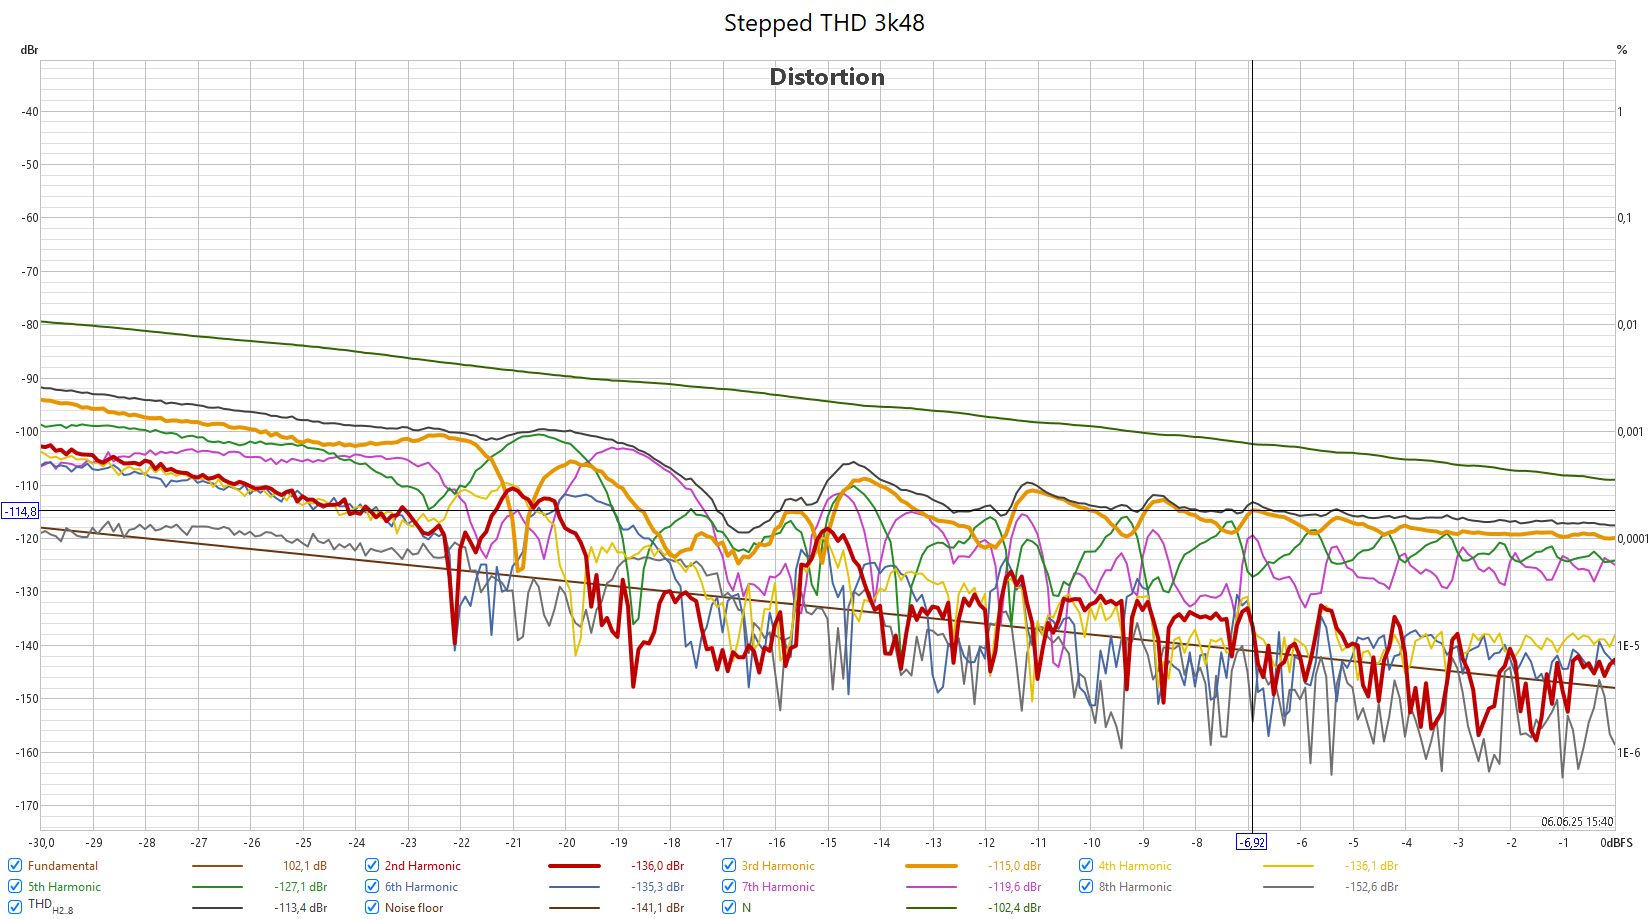Click the 1E-6 right axis label

pyautogui.click(x=1629, y=753)
